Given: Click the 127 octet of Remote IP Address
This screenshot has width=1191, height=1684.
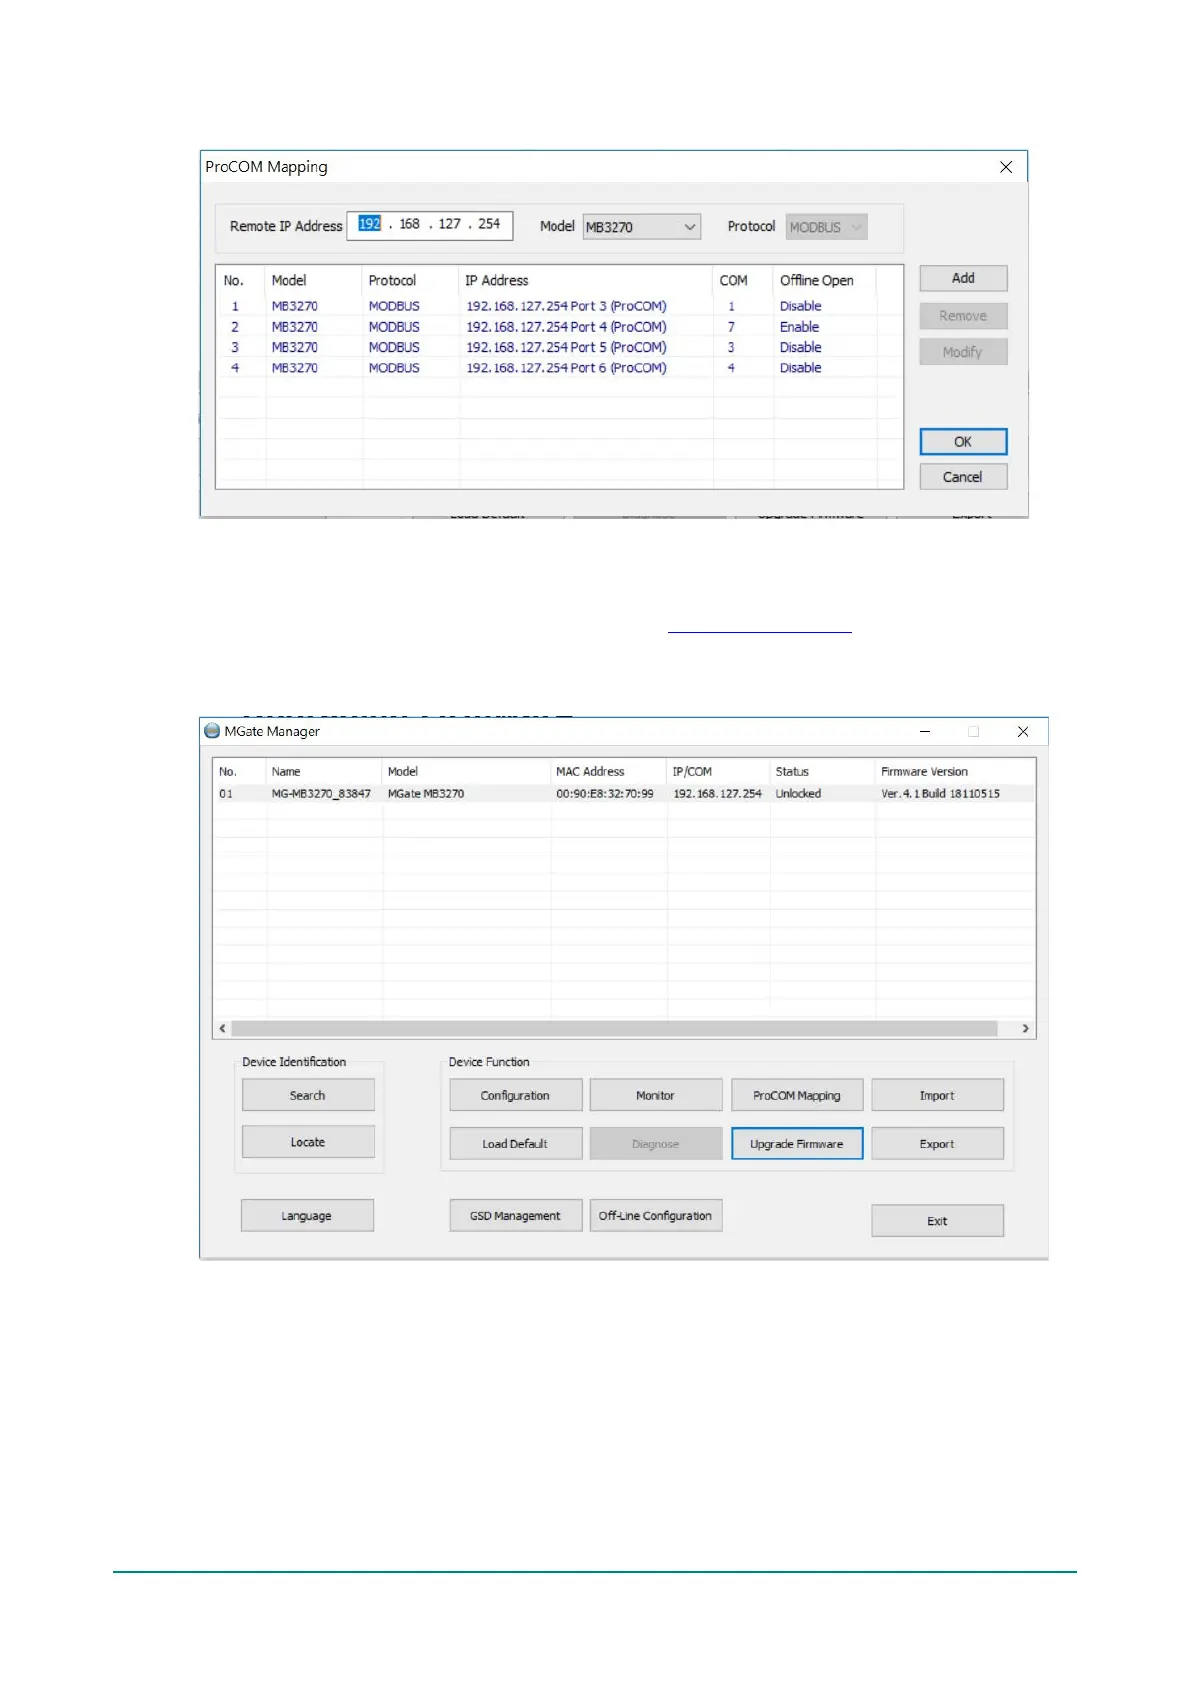Looking at the screenshot, I should coord(449,224).
